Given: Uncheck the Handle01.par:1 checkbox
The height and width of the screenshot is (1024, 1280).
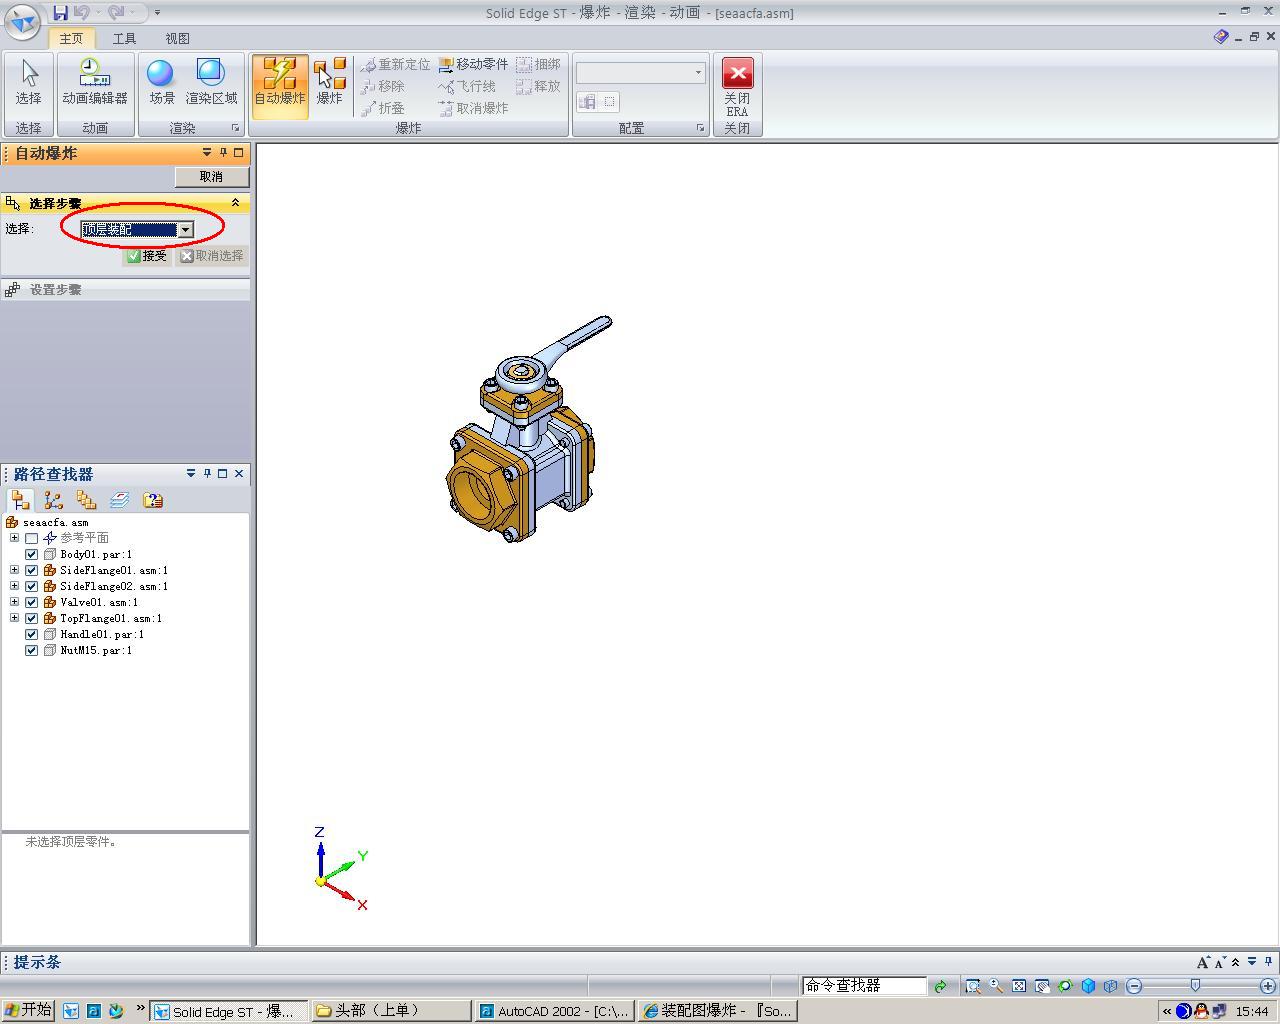Looking at the screenshot, I should click(31, 634).
